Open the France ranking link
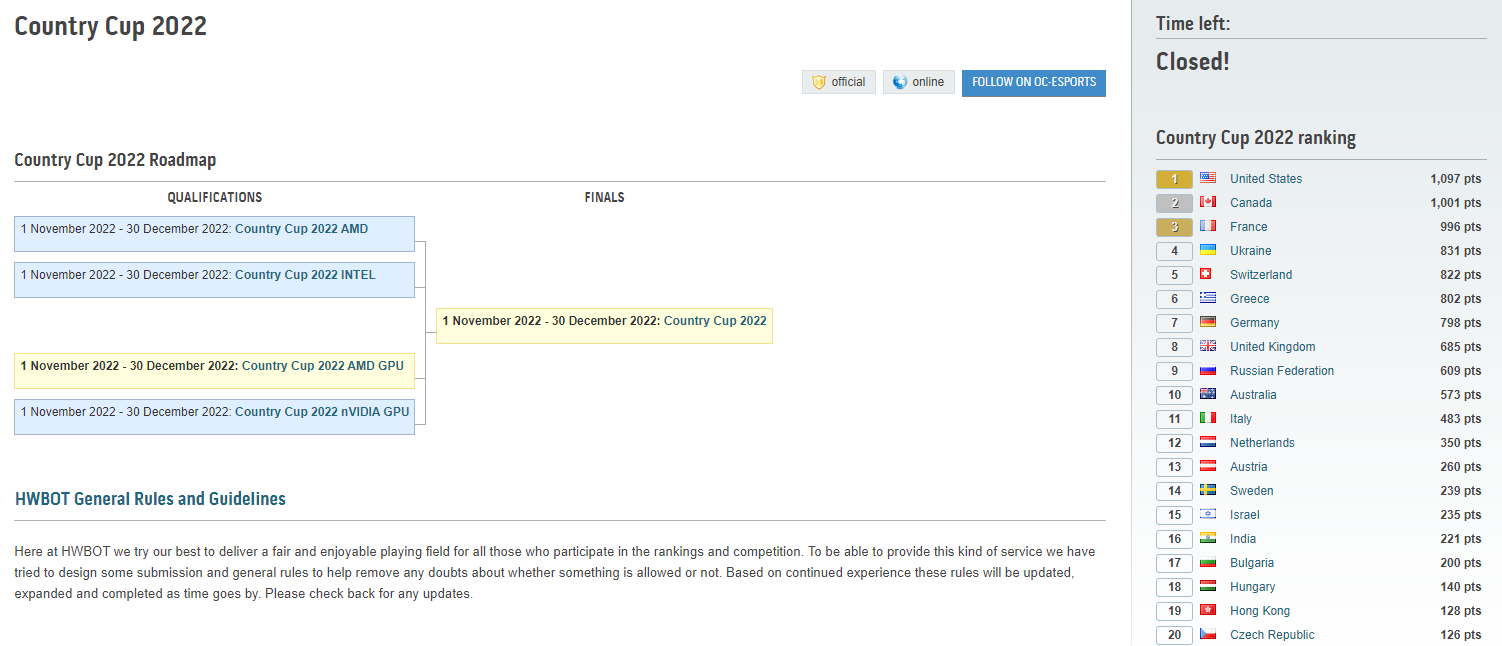This screenshot has height=646, width=1502. pos(1249,227)
